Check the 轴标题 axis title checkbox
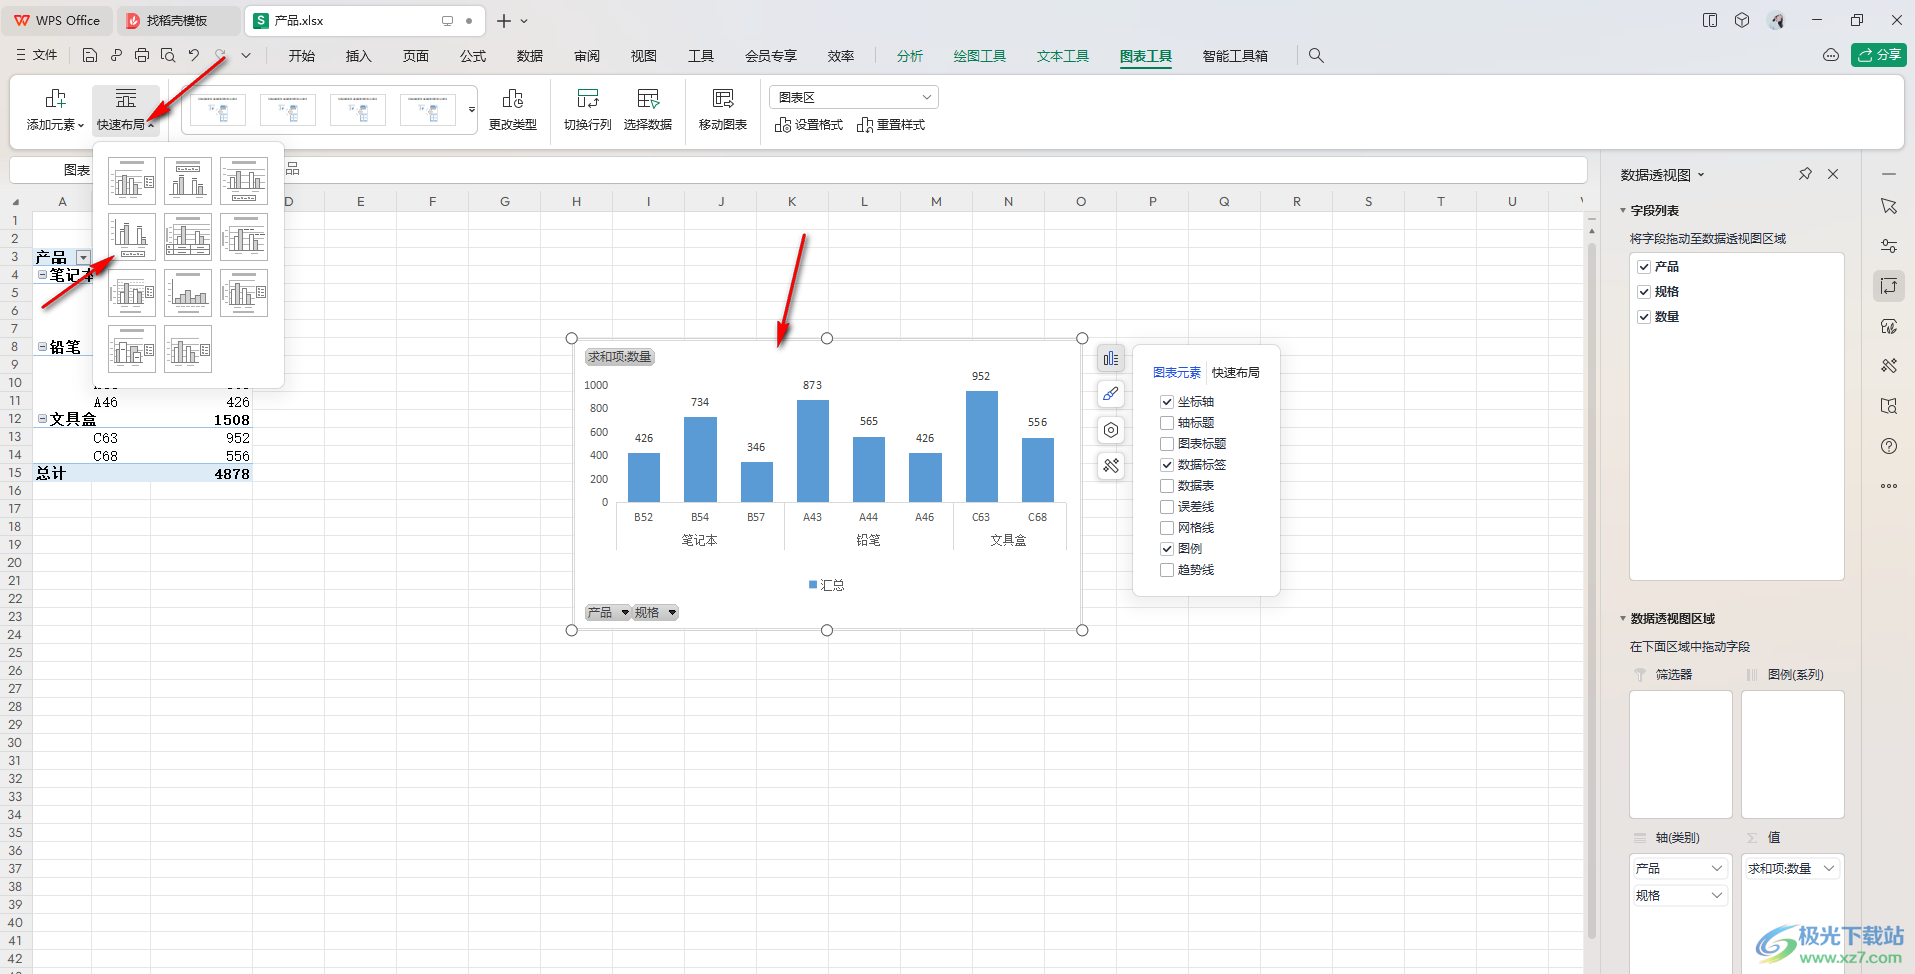 1167,423
